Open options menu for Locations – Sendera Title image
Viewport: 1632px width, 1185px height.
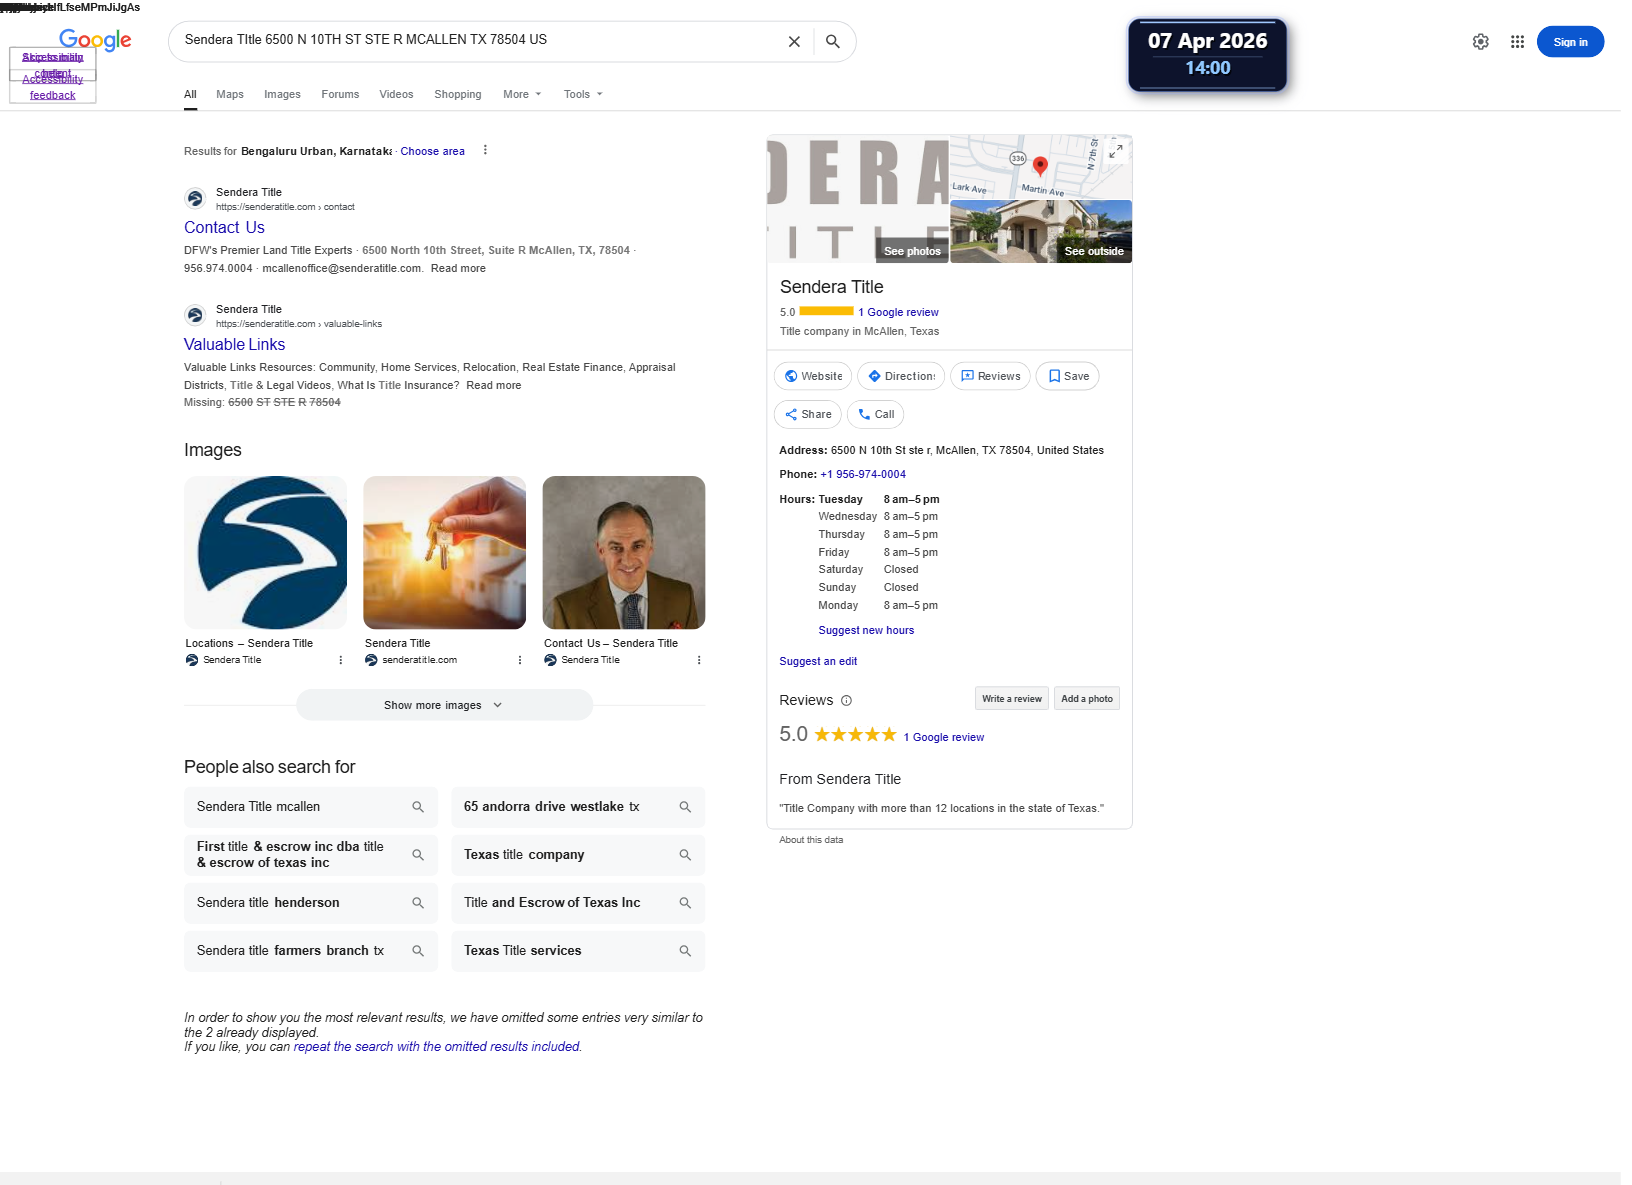click(x=341, y=660)
